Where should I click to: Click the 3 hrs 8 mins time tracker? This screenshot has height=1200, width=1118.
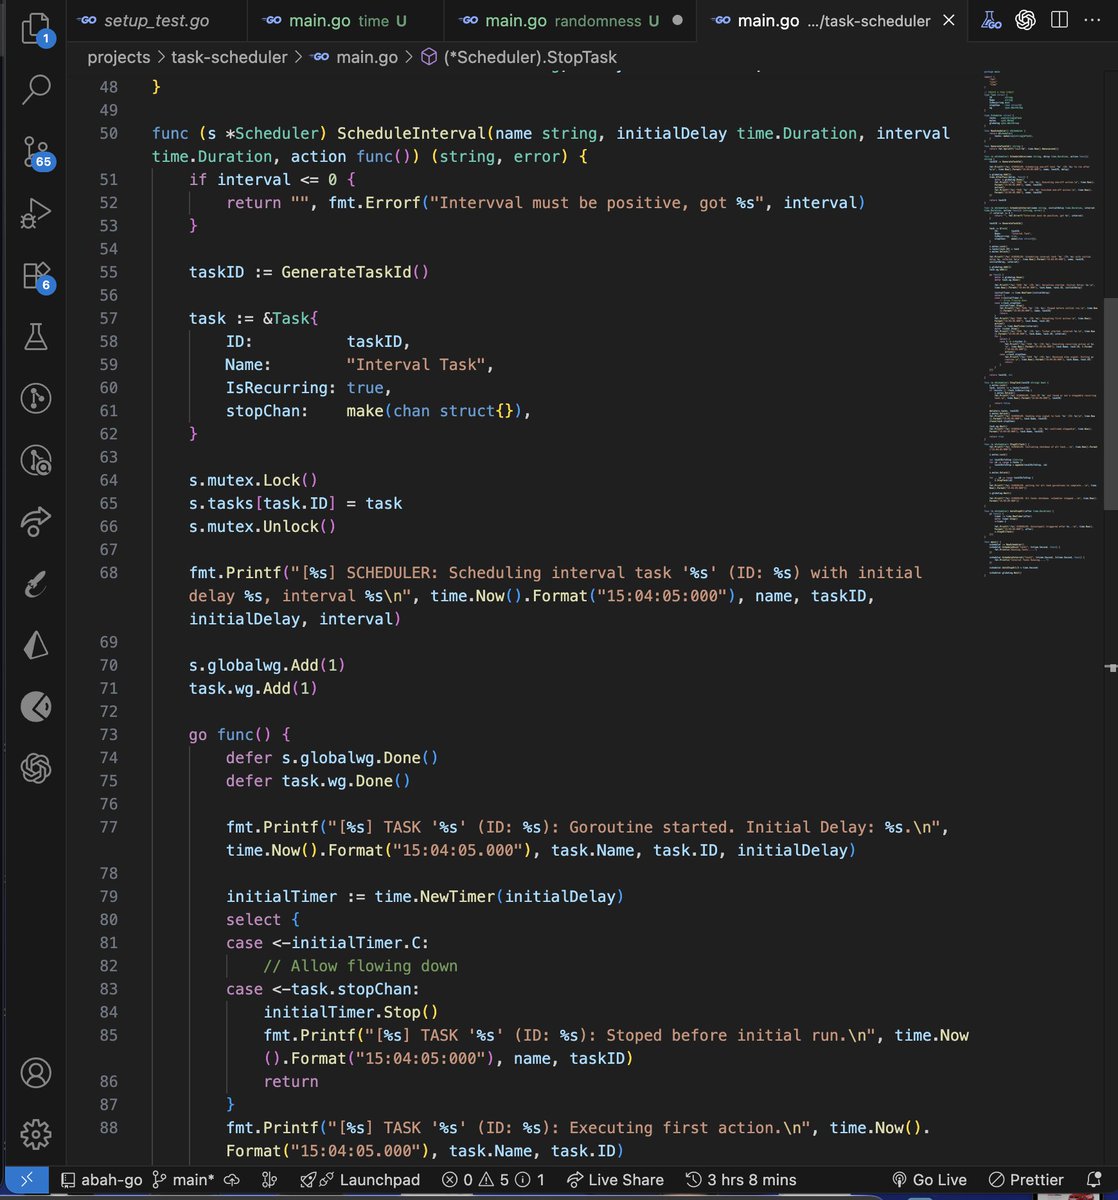point(740,1180)
